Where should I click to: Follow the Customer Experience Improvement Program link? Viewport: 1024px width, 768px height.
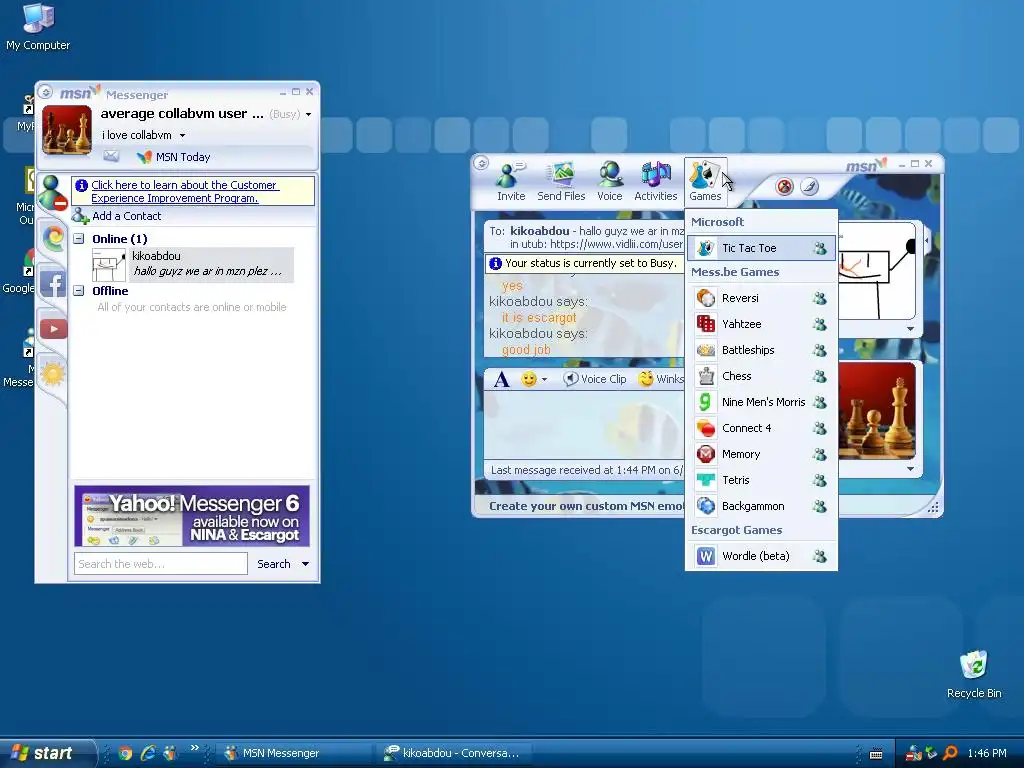(185, 192)
